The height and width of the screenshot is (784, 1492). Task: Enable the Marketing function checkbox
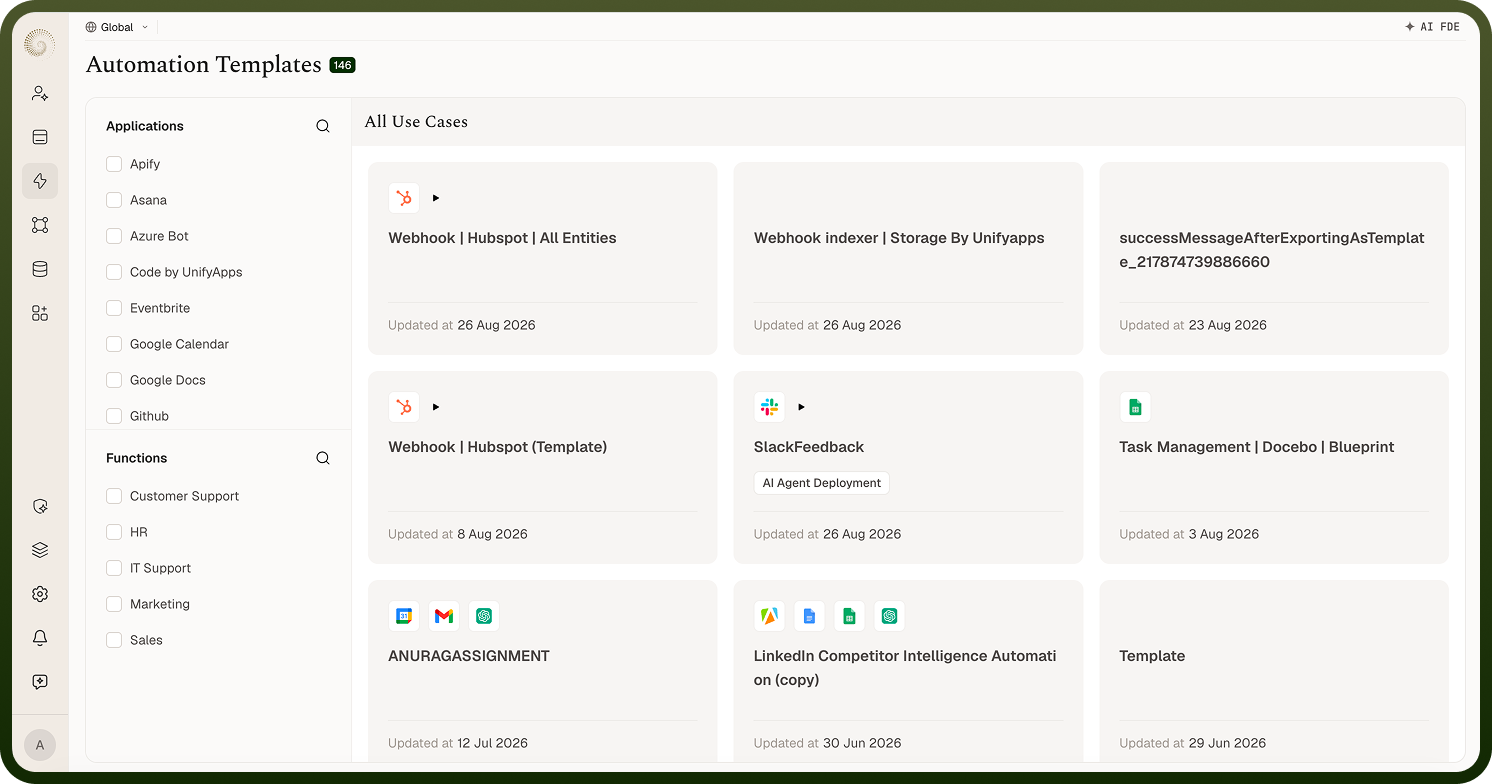click(x=114, y=604)
